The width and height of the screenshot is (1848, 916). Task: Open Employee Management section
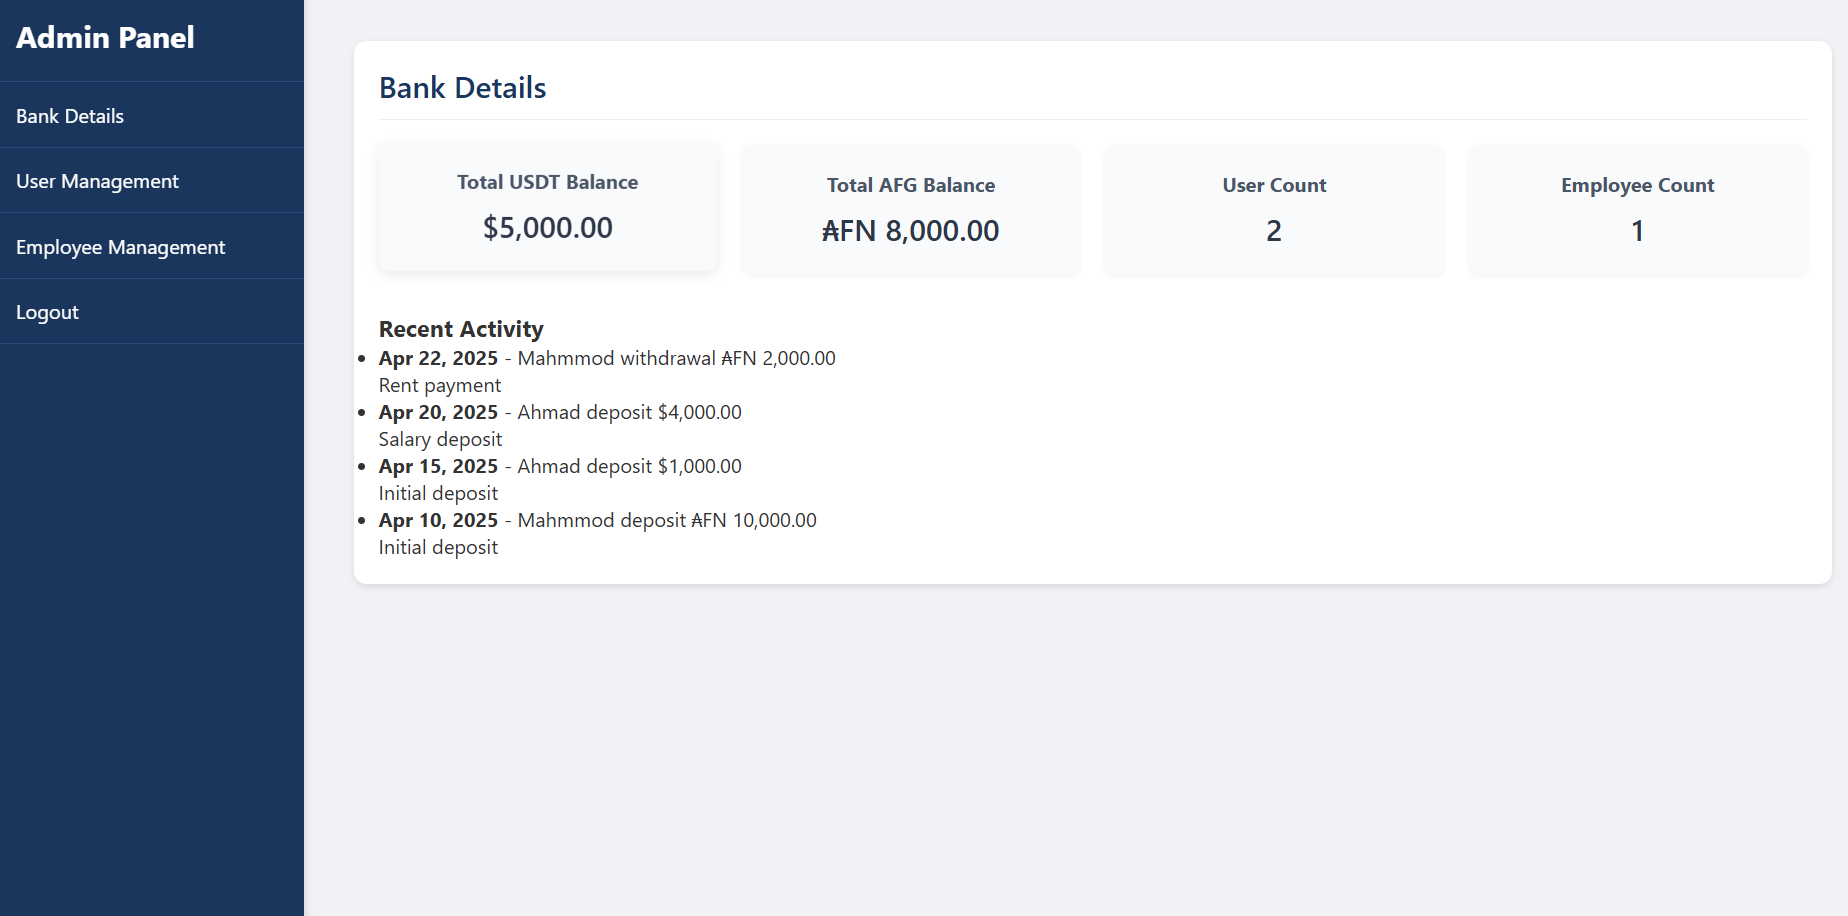tap(120, 247)
